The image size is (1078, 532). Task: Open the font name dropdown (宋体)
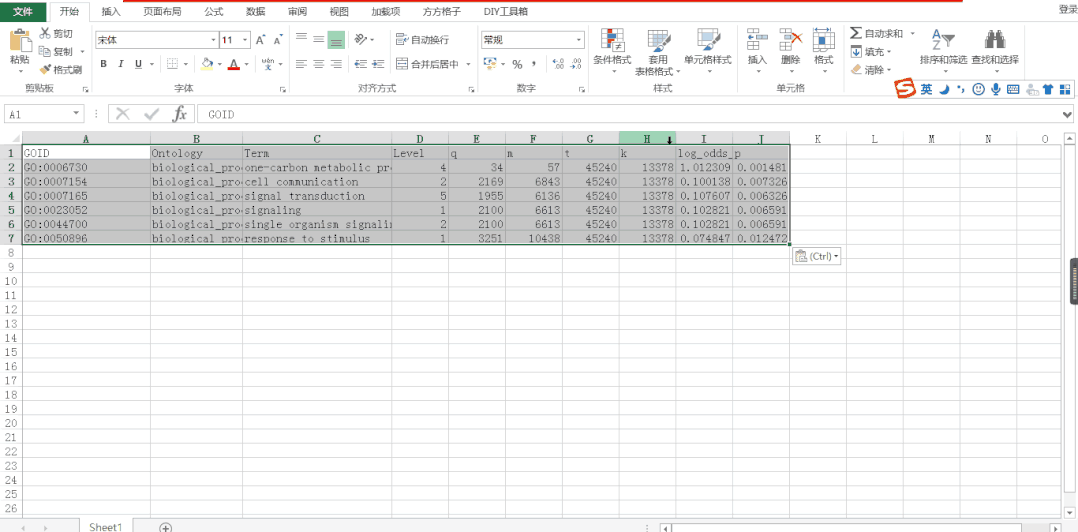coord(213,40)
